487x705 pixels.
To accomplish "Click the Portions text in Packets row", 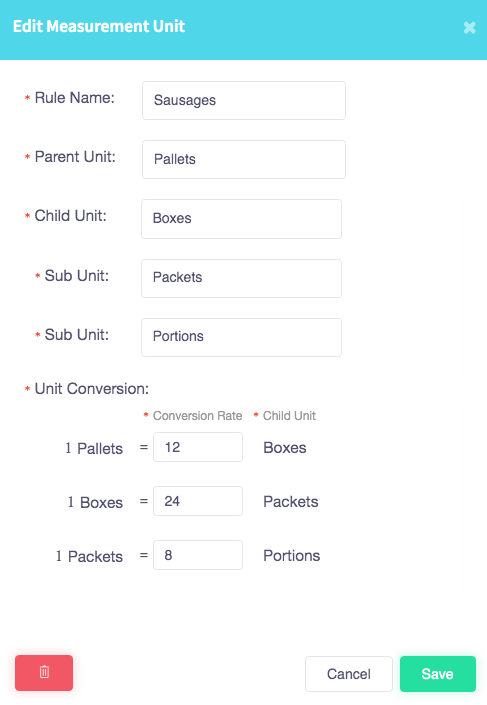I will pos(291,555).
